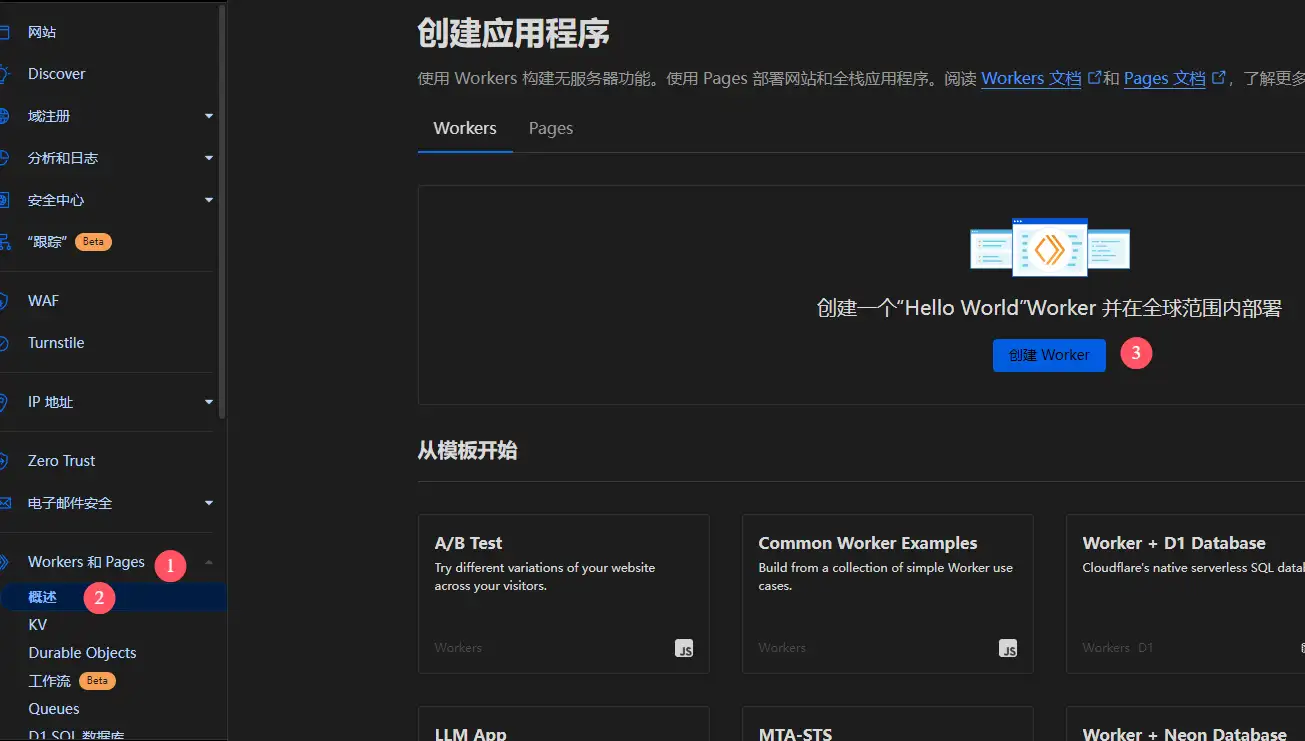Image resolution: width=1305 pixels, height=741 pixels.
Task: Click the Beta badge next to 工作流
Action: tap(97, 681)
